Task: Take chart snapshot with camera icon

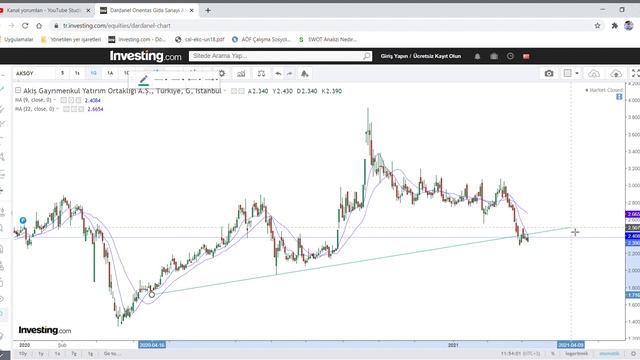Action: click(x=549, y=73)
